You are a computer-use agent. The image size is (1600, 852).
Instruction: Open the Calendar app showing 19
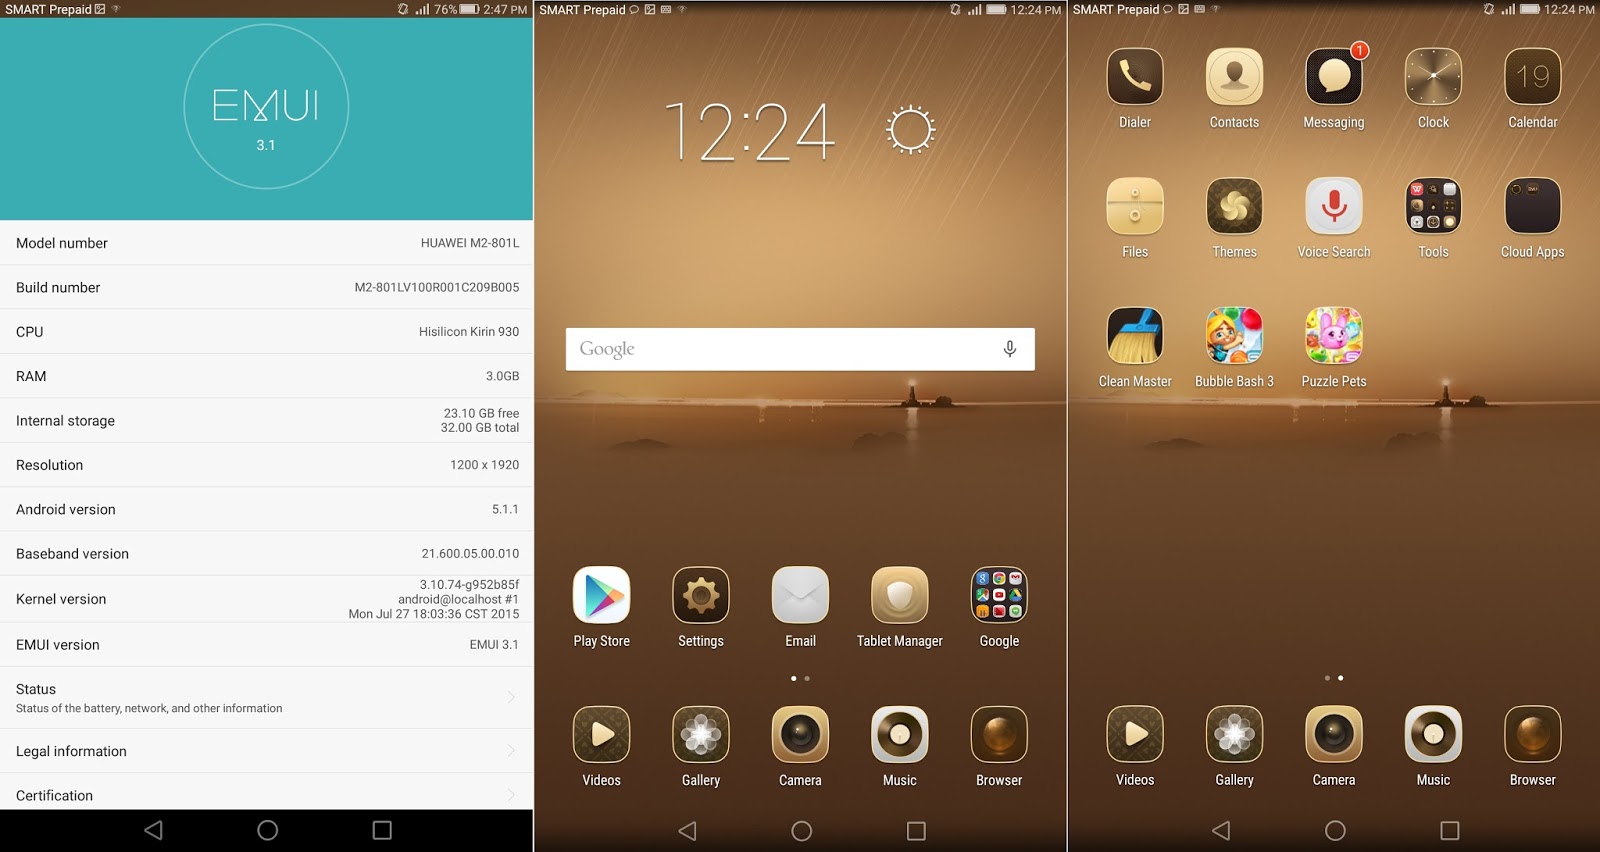click(x=1533, y=77)
